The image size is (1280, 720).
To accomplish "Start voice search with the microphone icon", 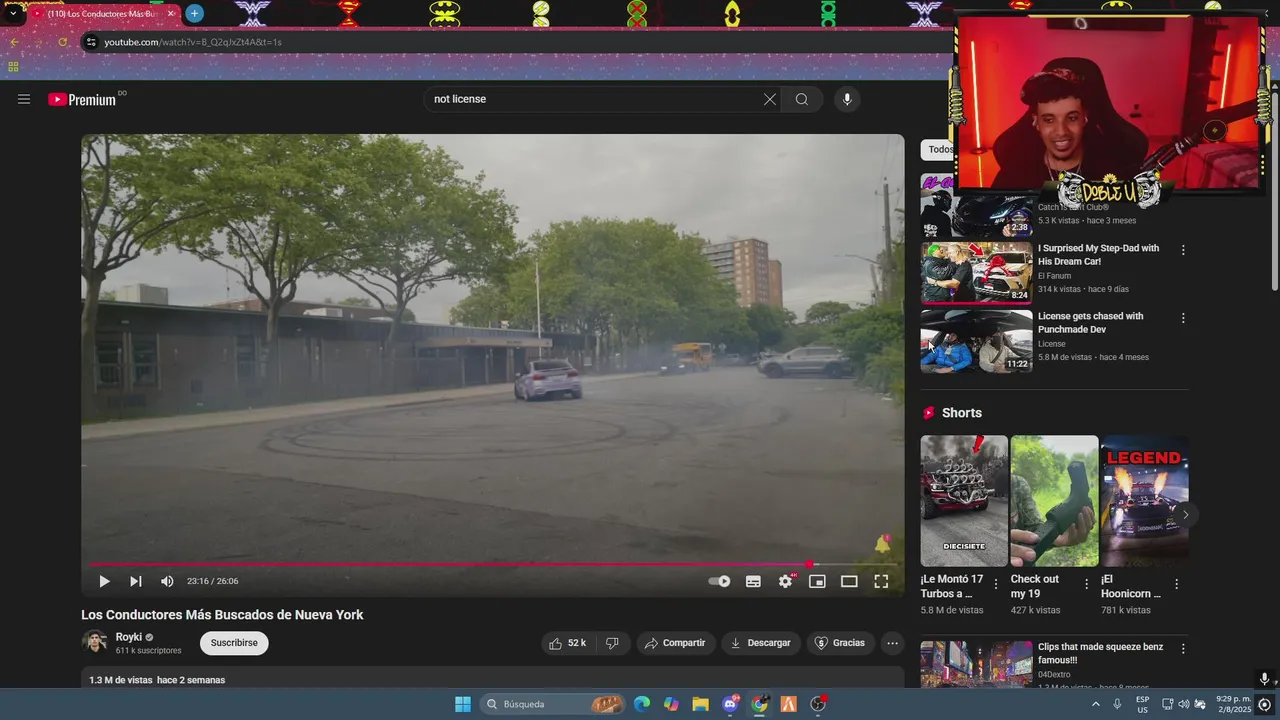I will pos(847,99).
